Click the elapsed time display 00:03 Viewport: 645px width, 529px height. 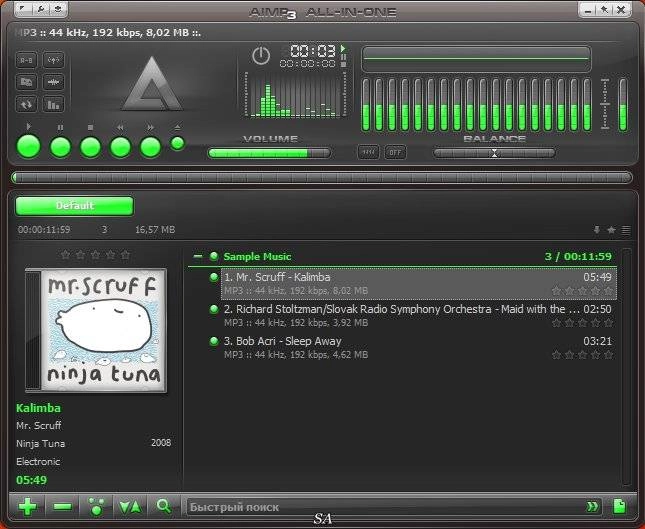[x=313, y=51]
